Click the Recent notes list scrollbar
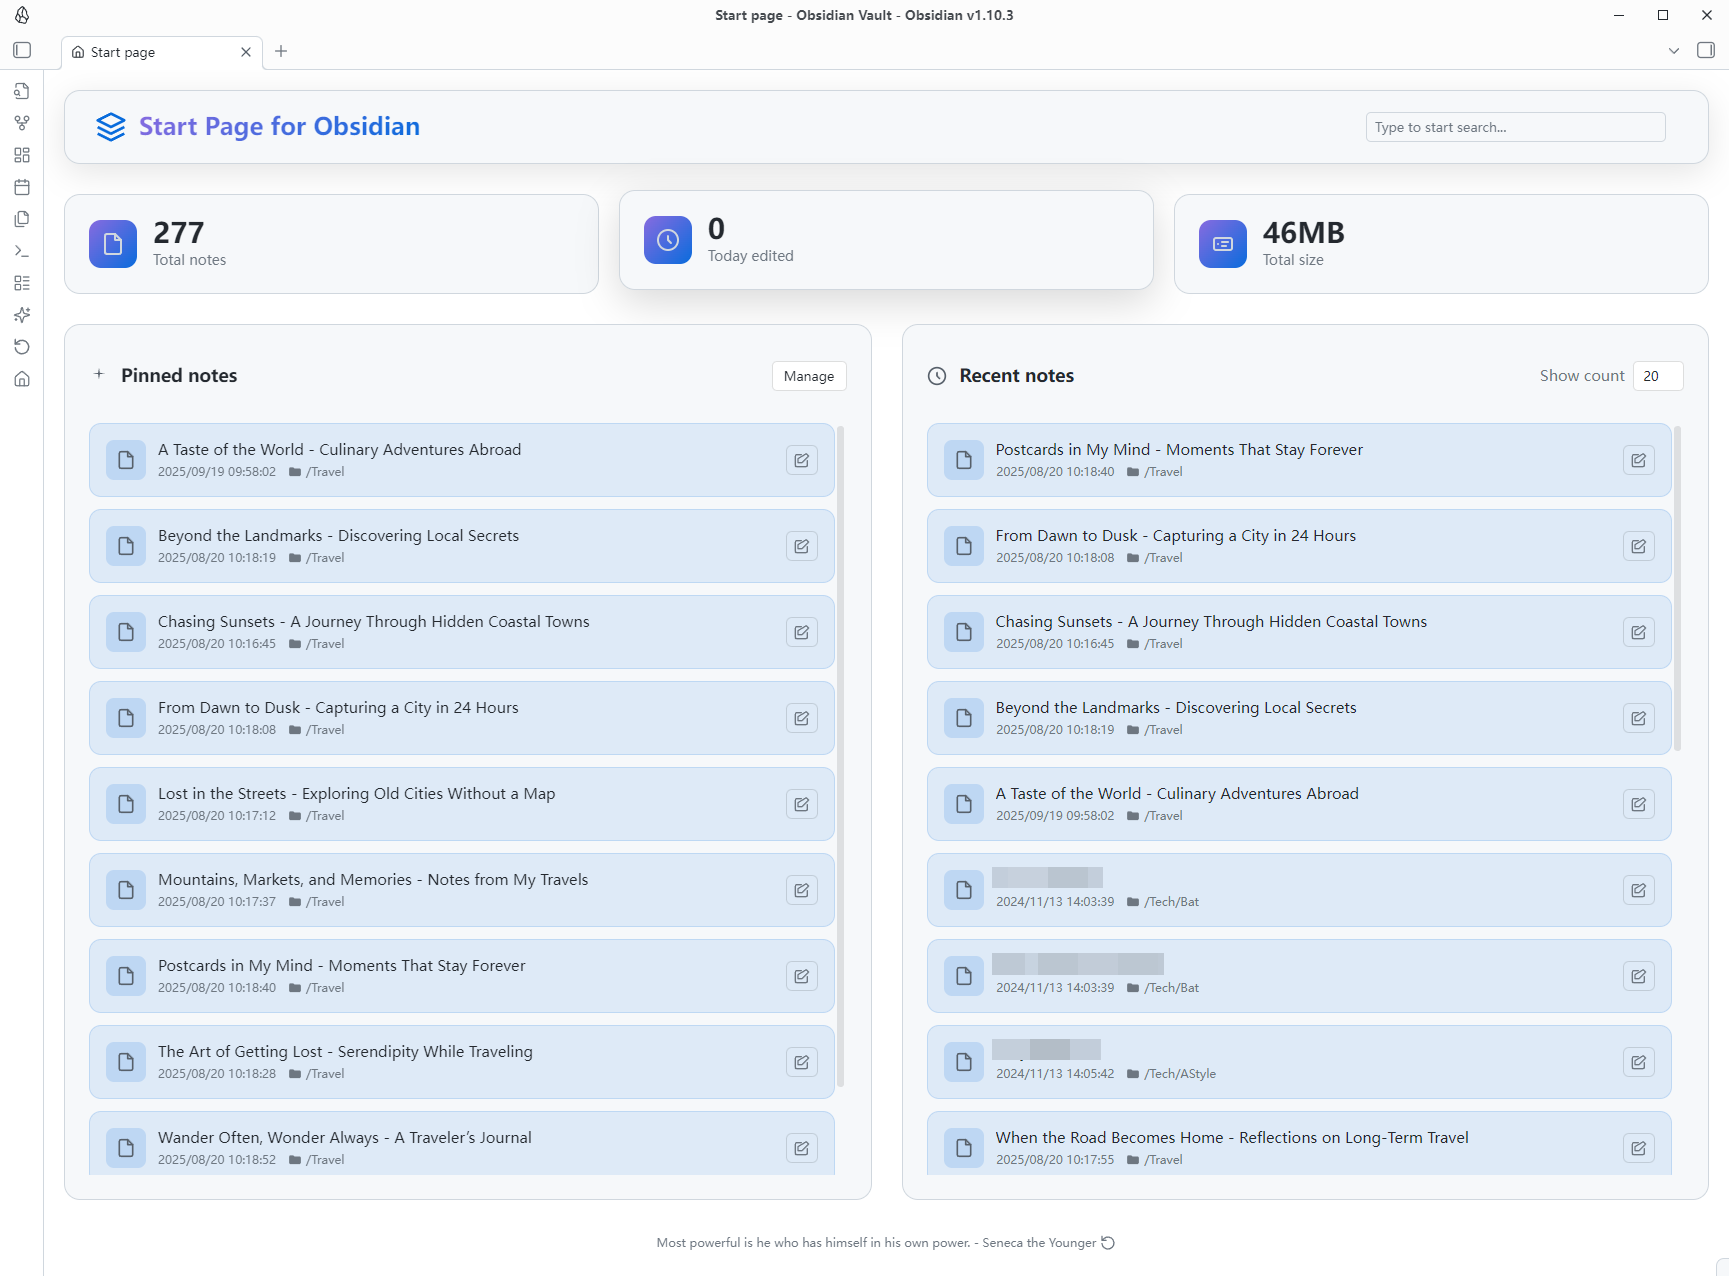This screenshot has height=1276, width=1729. point(1678,588)
